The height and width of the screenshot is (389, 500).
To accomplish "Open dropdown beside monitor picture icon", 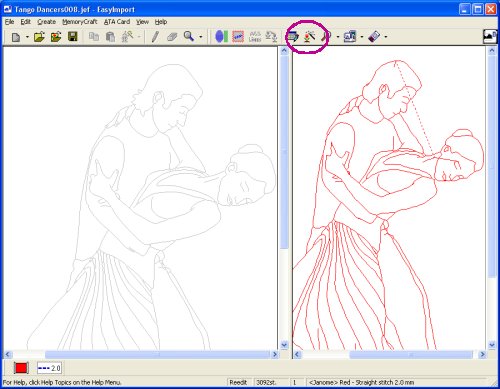I will coord(362,37).
